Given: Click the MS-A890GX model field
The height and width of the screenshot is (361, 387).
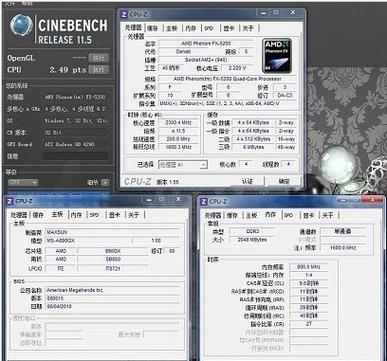Looking at the screenshot, I should click(x=88, y=240).
